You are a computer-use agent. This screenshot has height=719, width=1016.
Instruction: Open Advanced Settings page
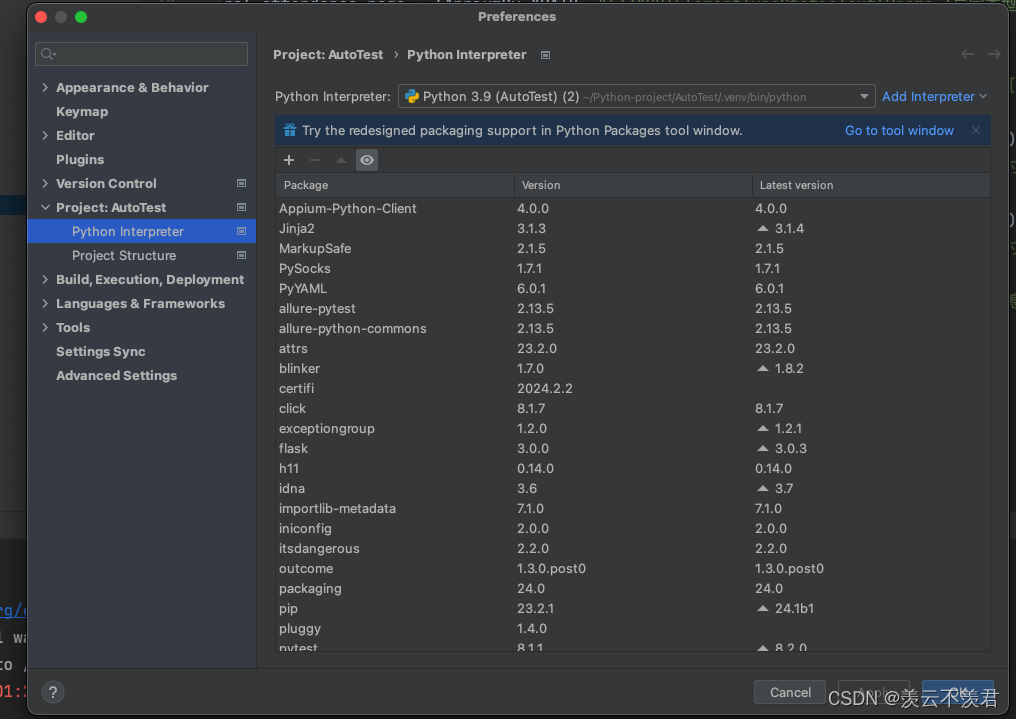117,375
